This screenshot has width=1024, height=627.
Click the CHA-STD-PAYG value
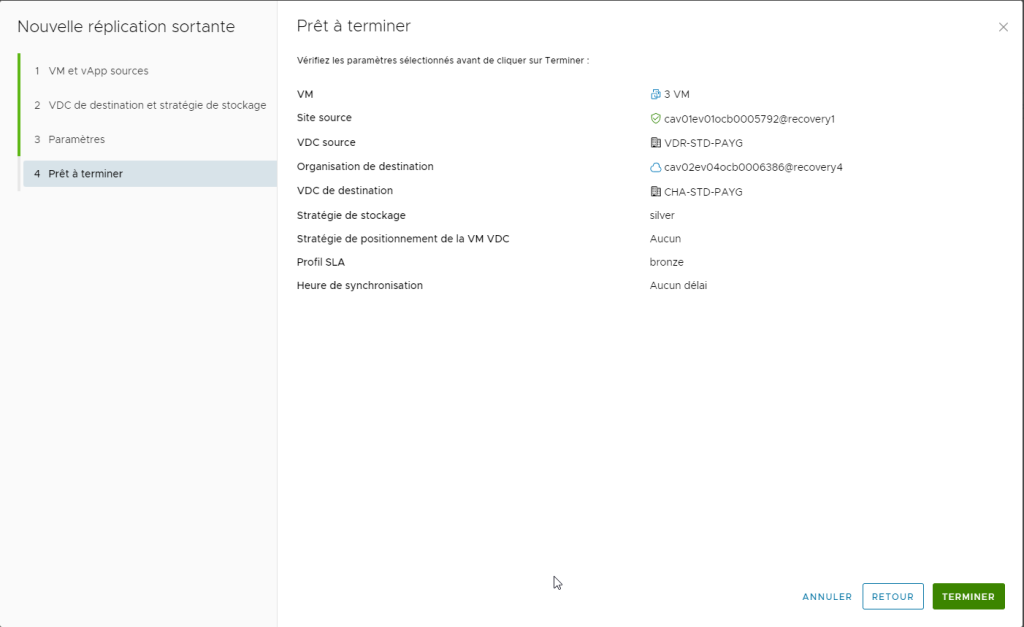coord(703,192)
